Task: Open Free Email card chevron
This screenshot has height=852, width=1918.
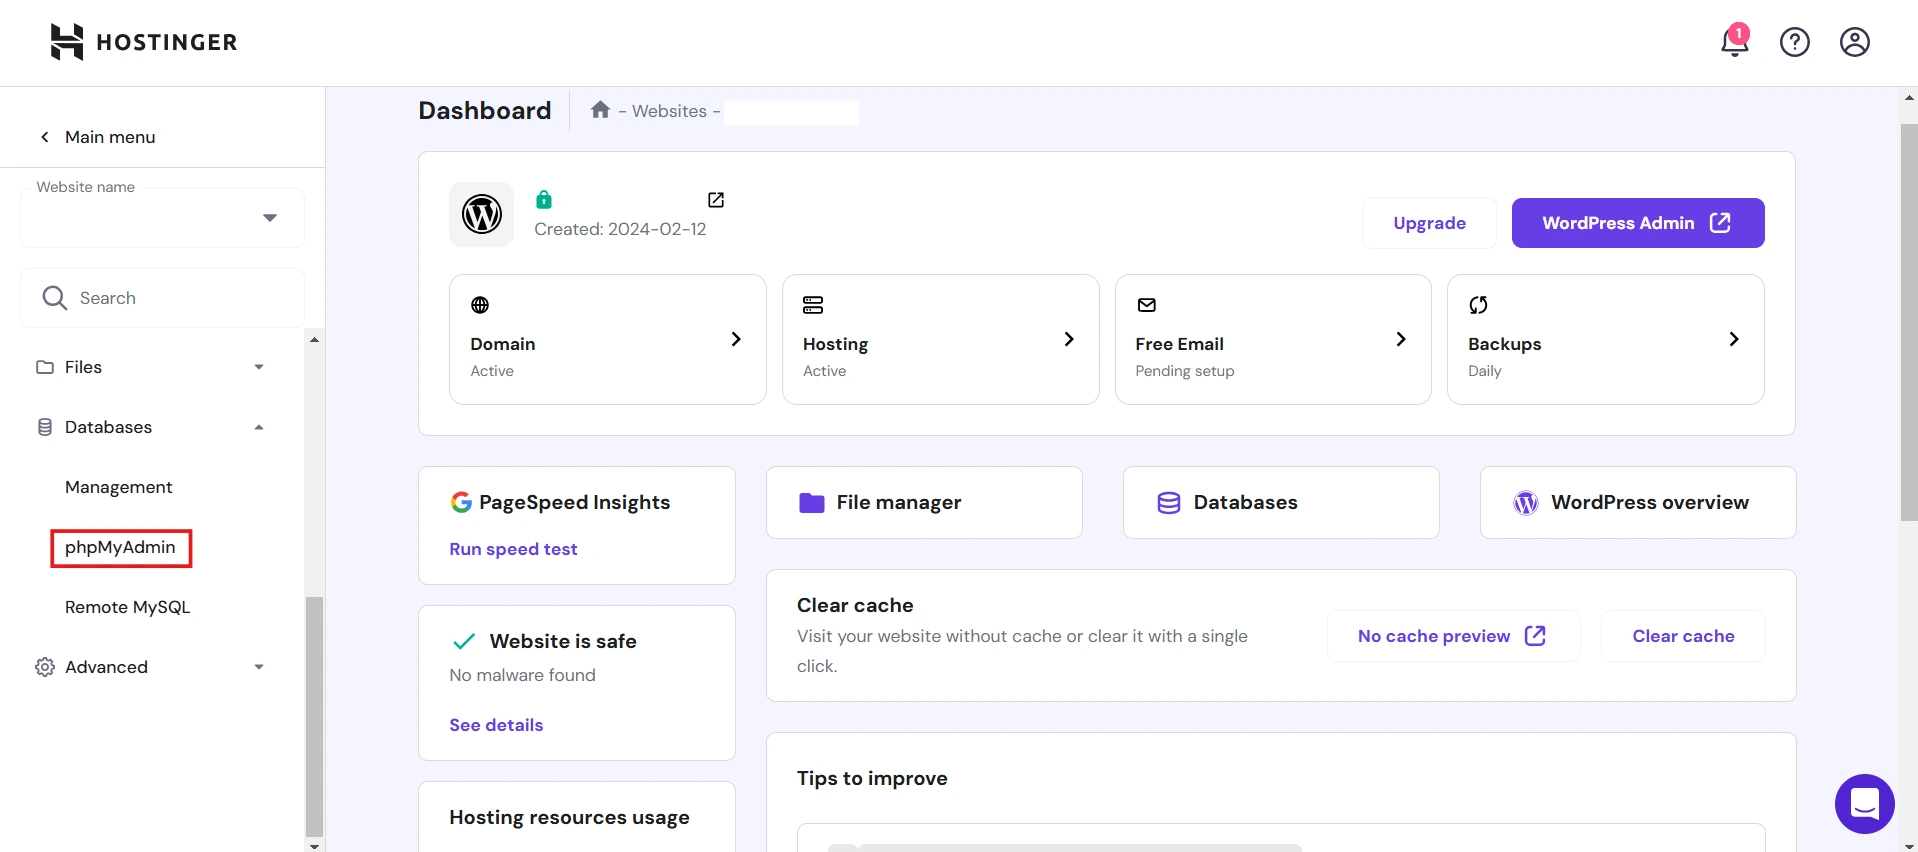Action: click(1401, 339)
